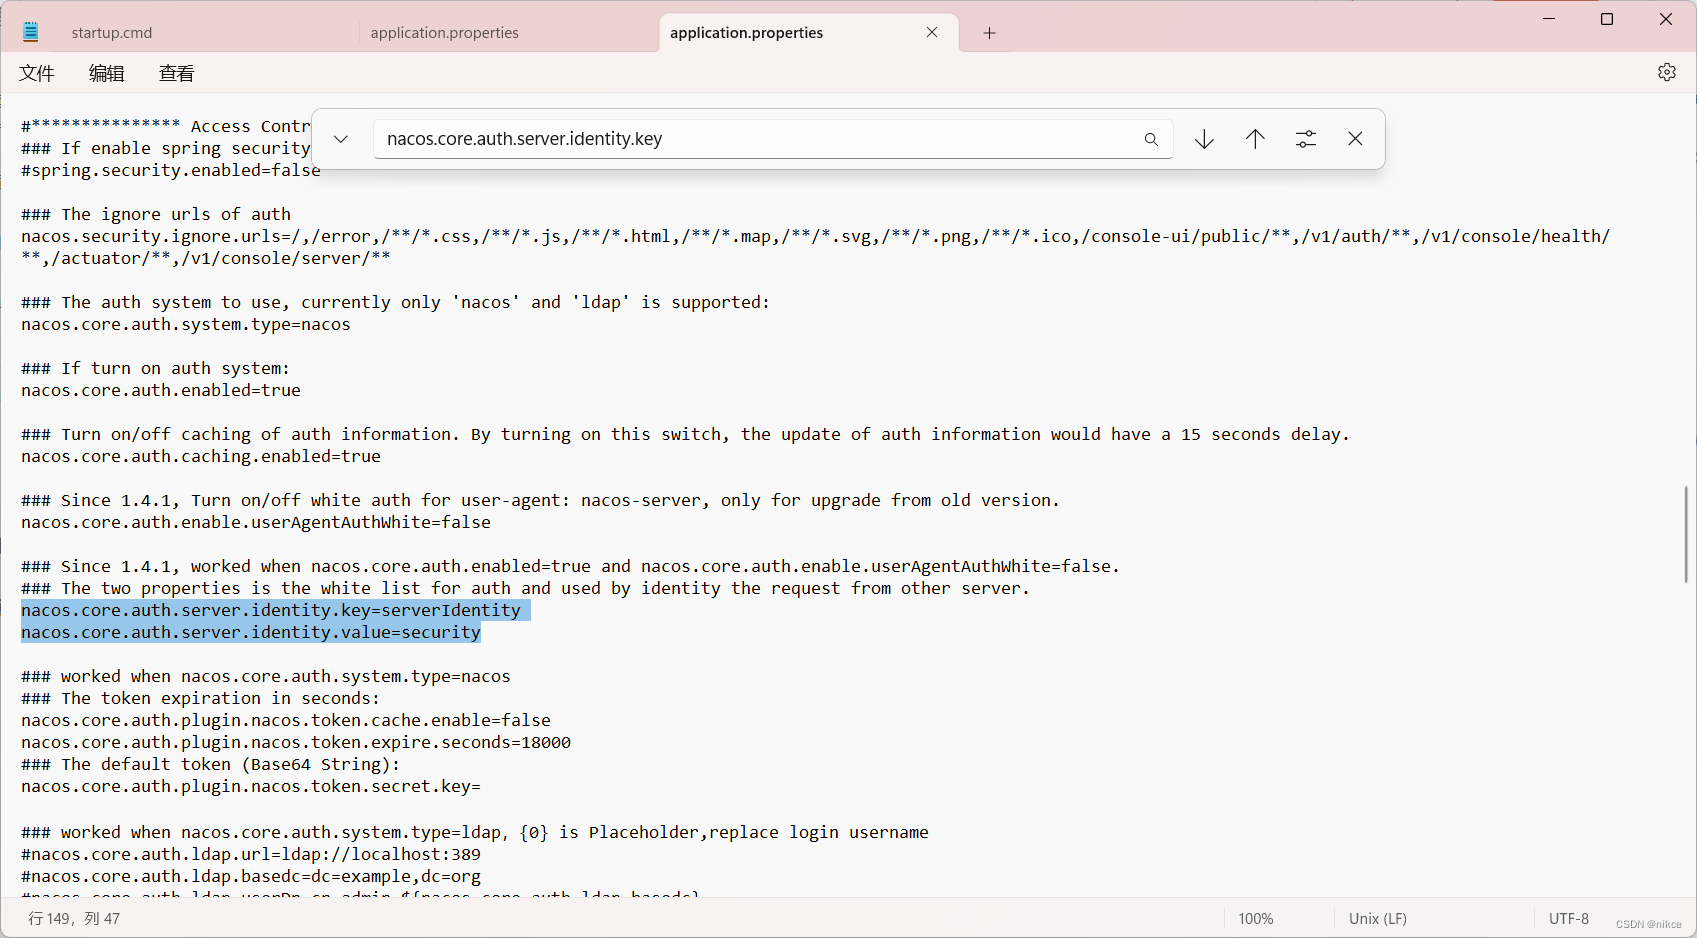Open the 文件 menu
1697x938 pixels.
36,73
